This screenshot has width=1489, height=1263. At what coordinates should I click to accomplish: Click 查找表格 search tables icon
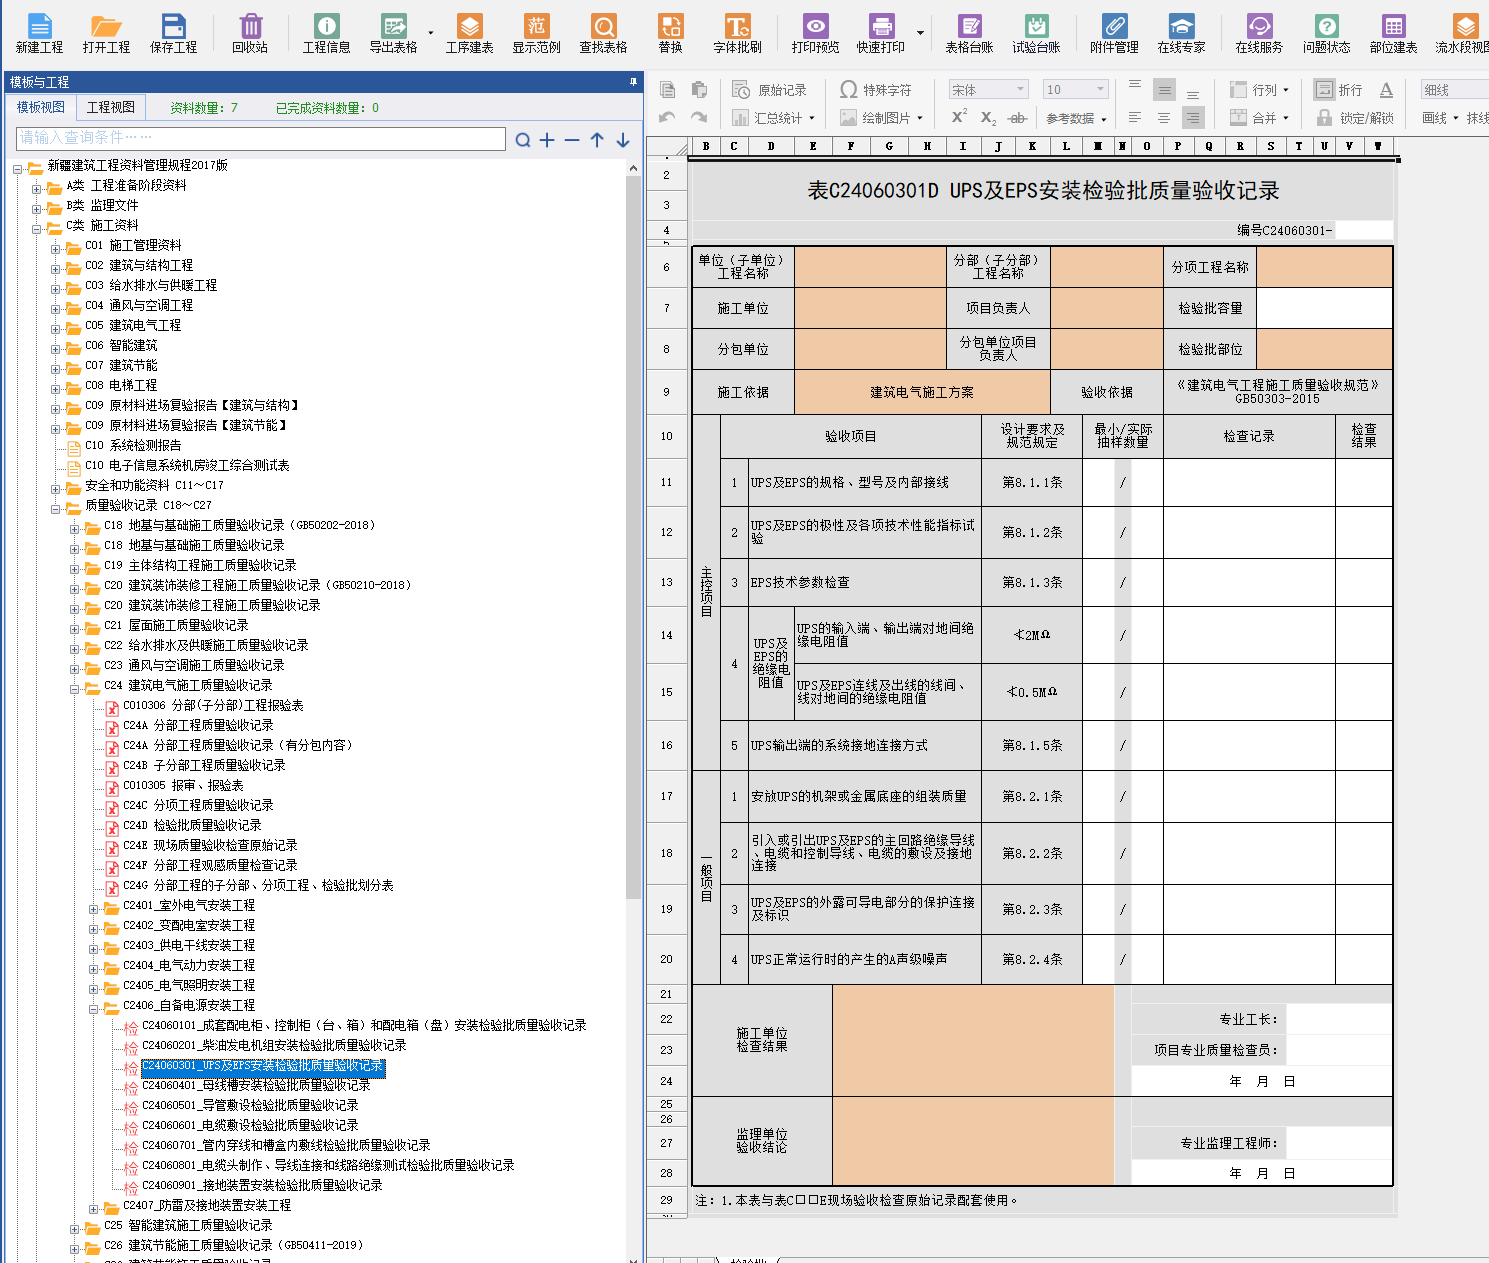point(604,34)
